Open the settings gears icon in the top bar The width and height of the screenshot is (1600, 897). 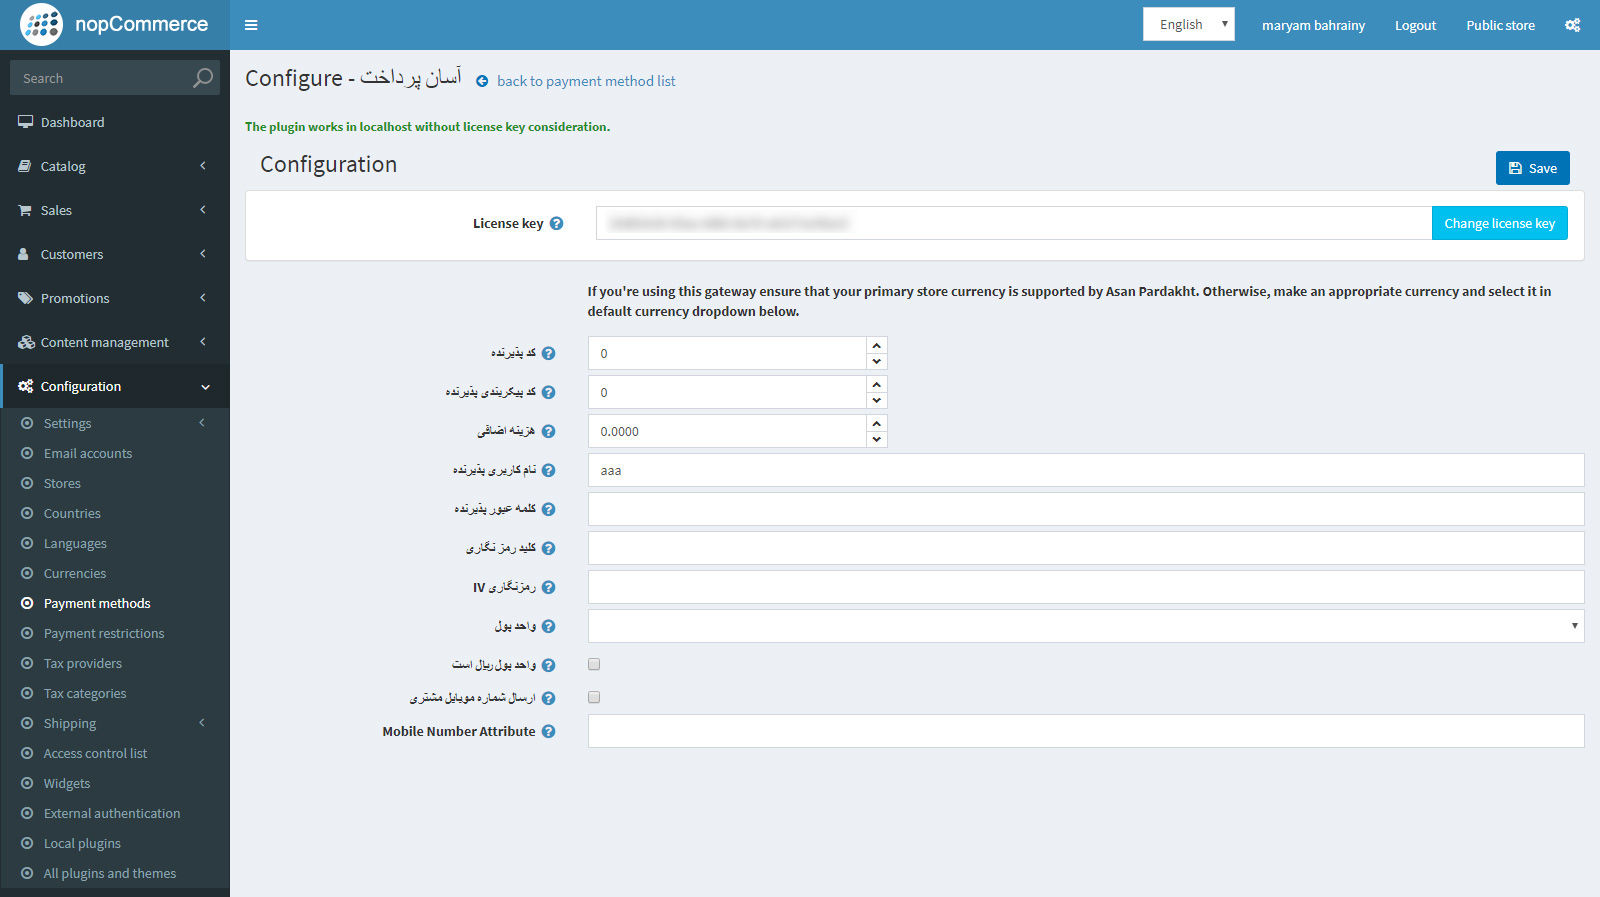pos(1572,25)
